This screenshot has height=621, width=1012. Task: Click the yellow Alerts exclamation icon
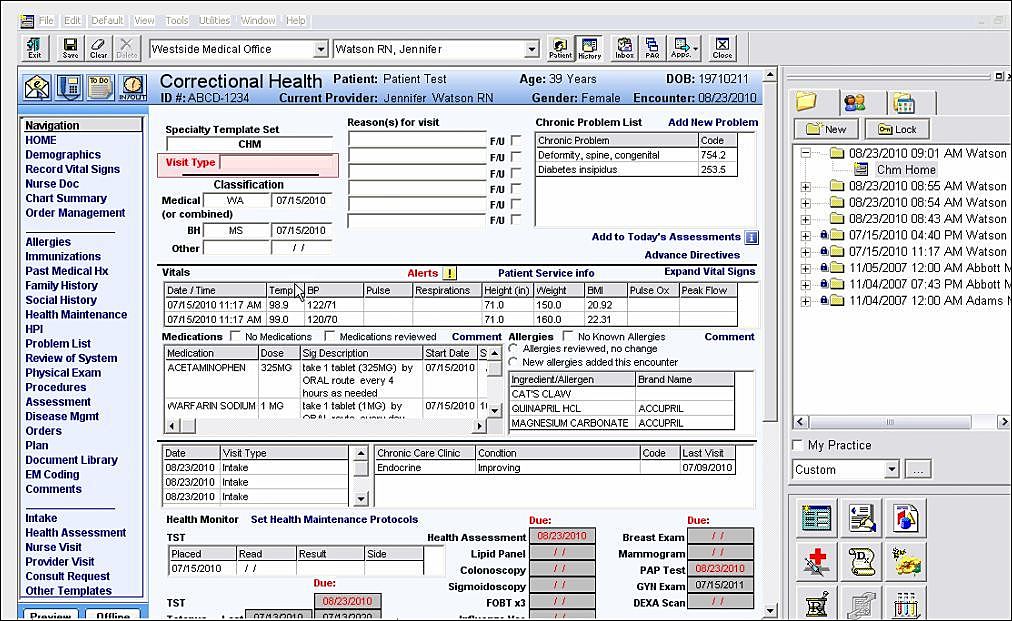pos(450,273)
